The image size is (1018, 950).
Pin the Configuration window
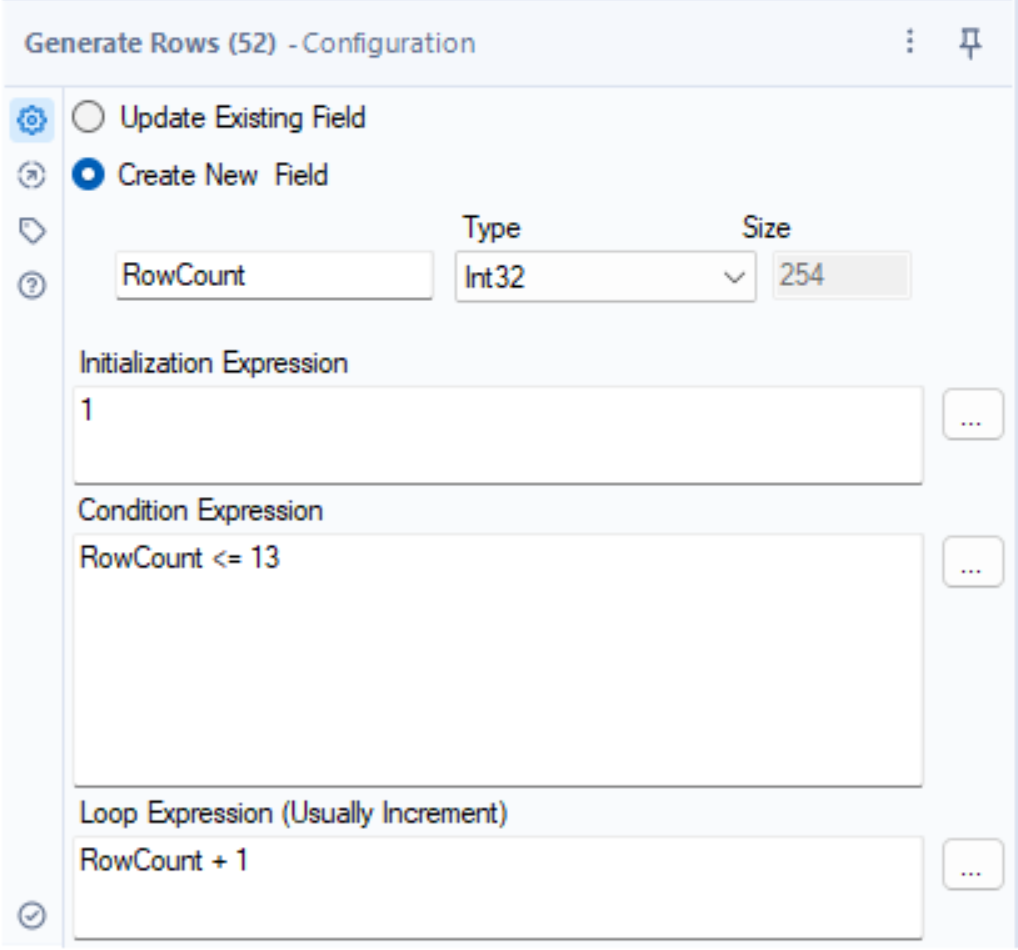tap(969, 43)
